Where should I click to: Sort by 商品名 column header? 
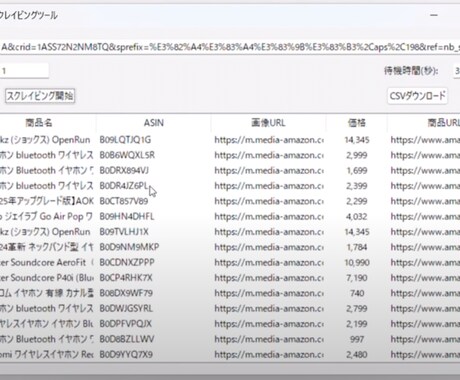pyautogui.click(x=39, y=123)
